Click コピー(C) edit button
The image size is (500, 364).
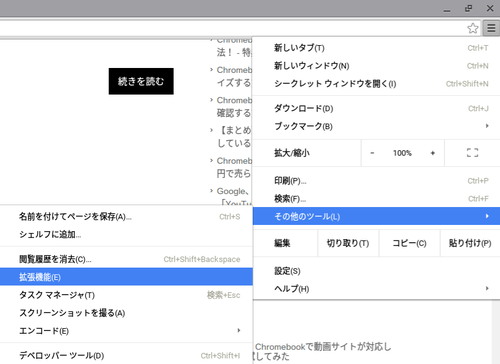pyautogui.click(x=409, y=243)
